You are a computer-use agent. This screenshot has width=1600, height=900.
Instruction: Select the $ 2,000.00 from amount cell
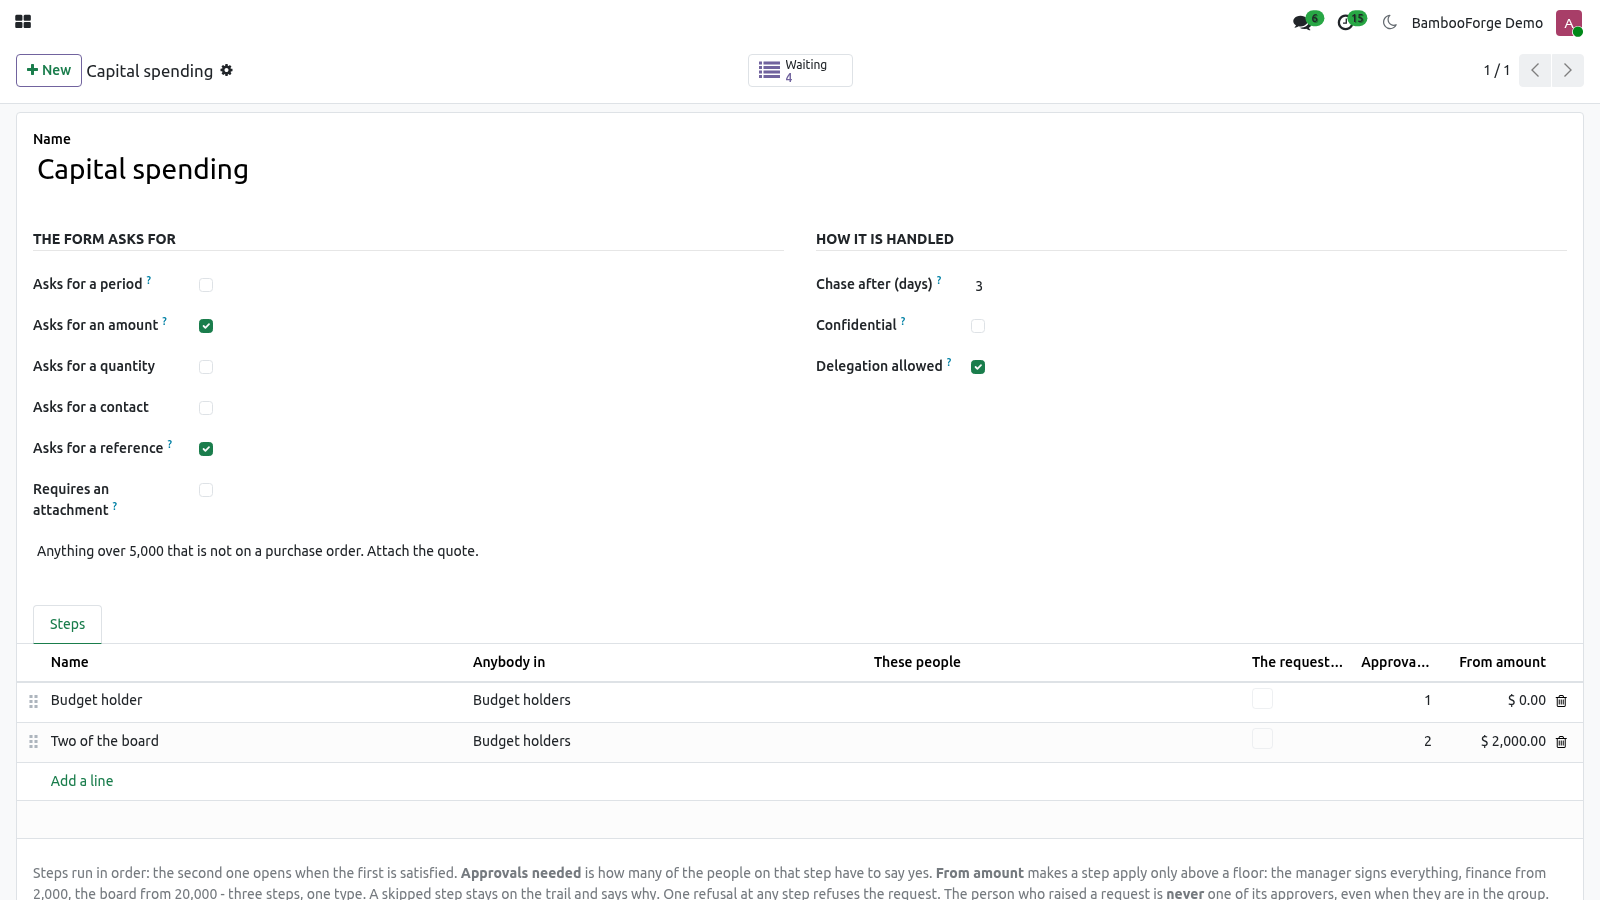(1501, 742)
